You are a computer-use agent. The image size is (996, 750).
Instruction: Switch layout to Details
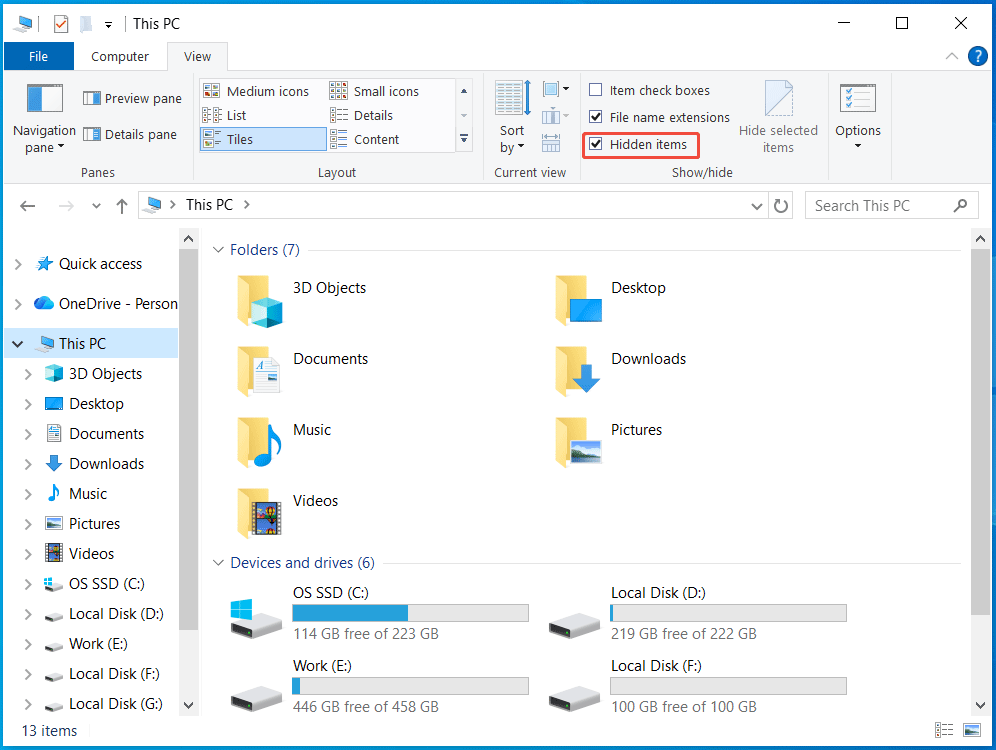(361, 116)
